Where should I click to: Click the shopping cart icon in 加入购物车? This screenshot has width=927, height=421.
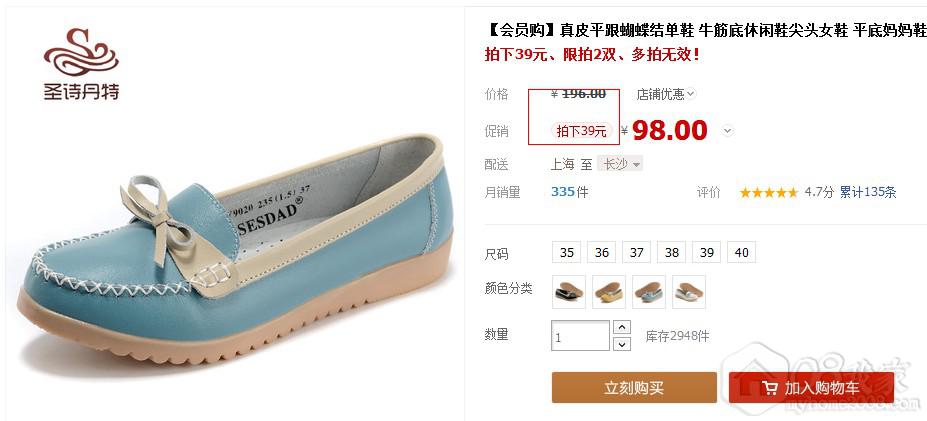(769, 388)
